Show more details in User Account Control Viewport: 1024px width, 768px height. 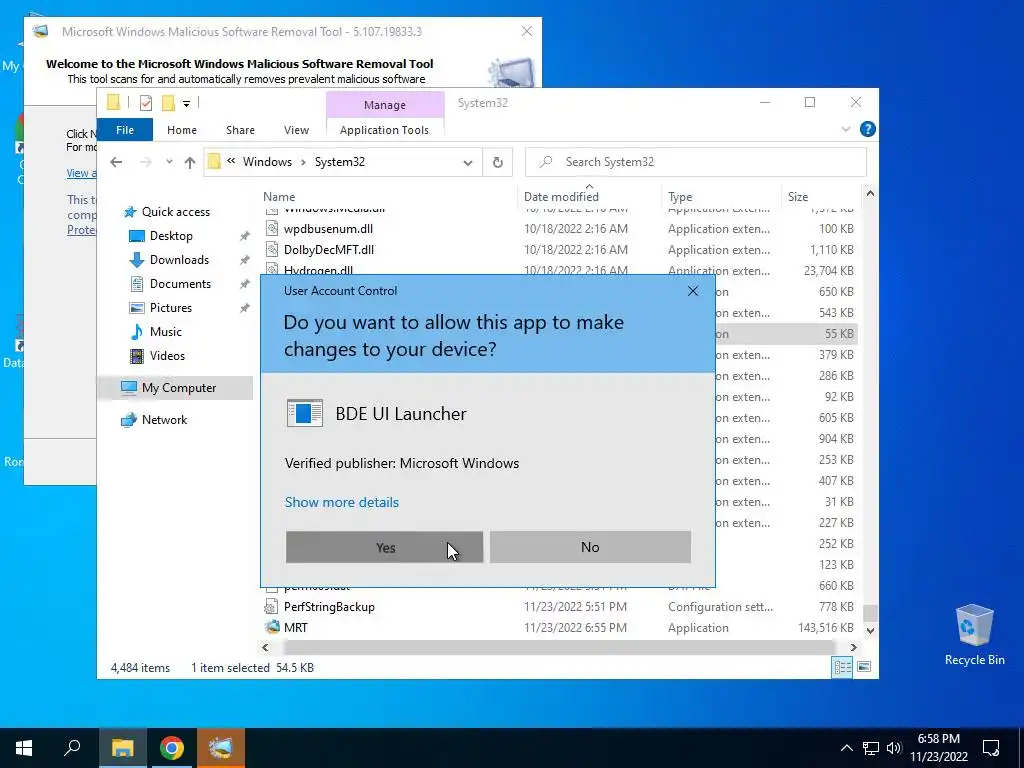coord(342,502)
